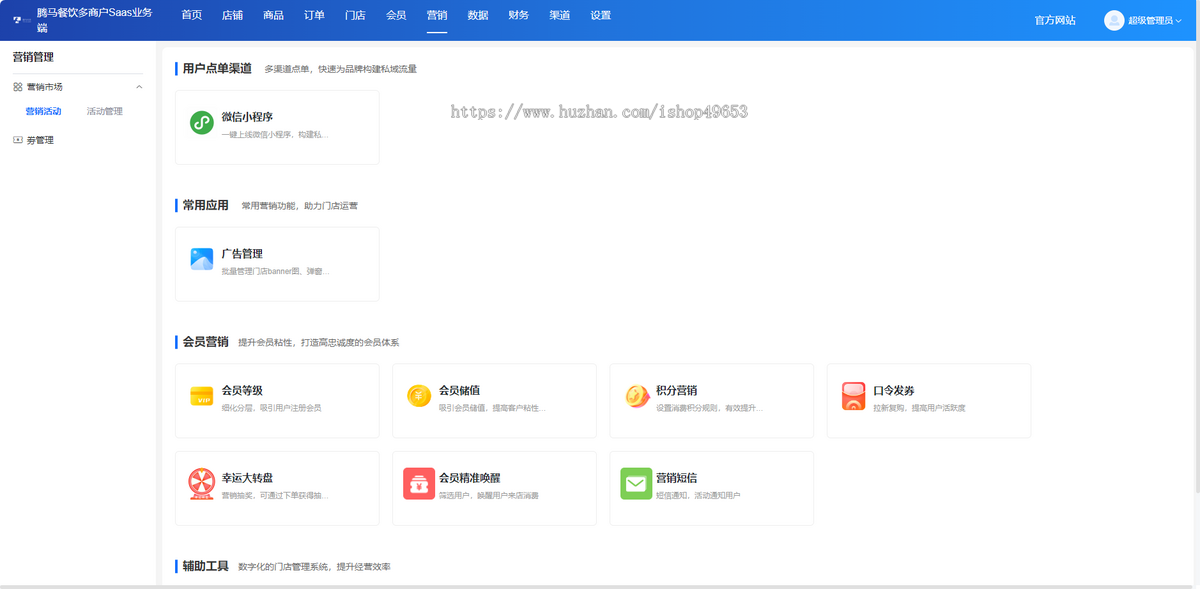Open the 超级管理员 dropdown arrow
The height and width of the screenshot is (589, 1200).
click(1178, 21)
